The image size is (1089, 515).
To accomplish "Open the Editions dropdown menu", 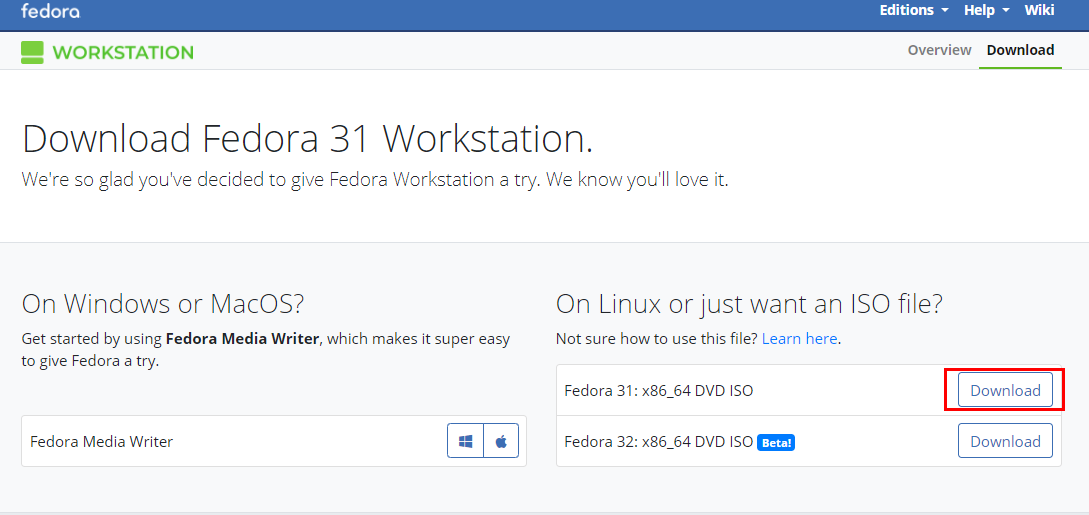I will coord(914,10).
